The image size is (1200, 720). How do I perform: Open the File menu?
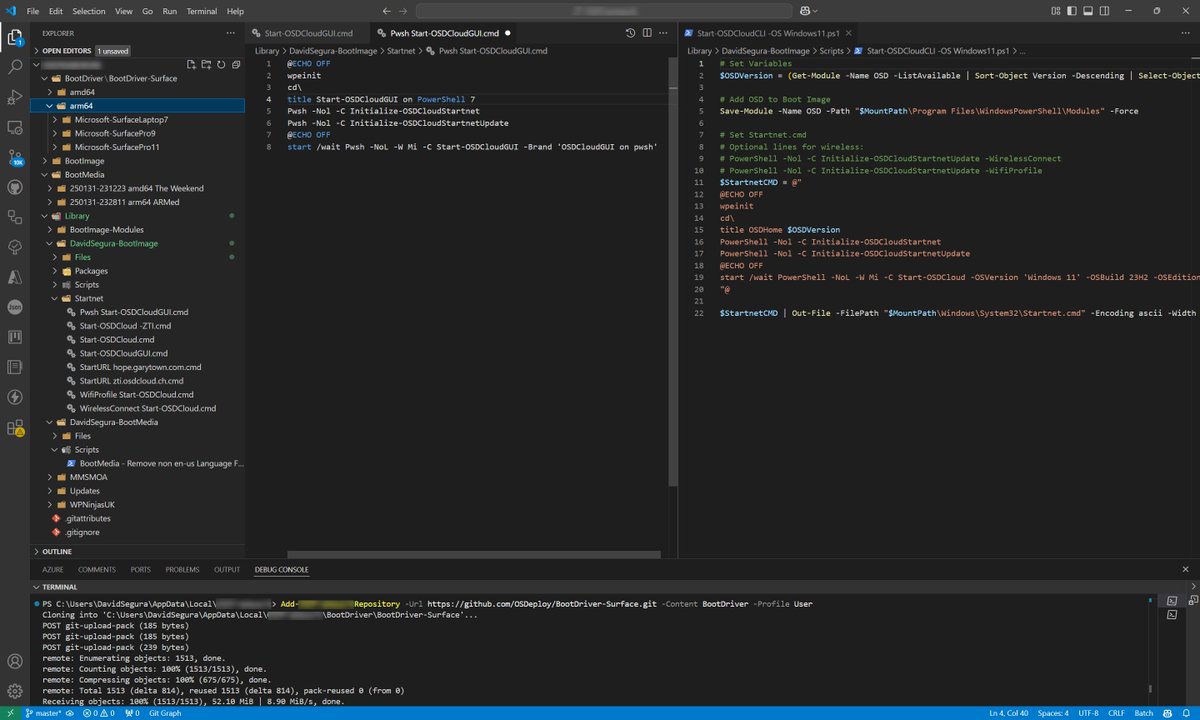(33, 11)
